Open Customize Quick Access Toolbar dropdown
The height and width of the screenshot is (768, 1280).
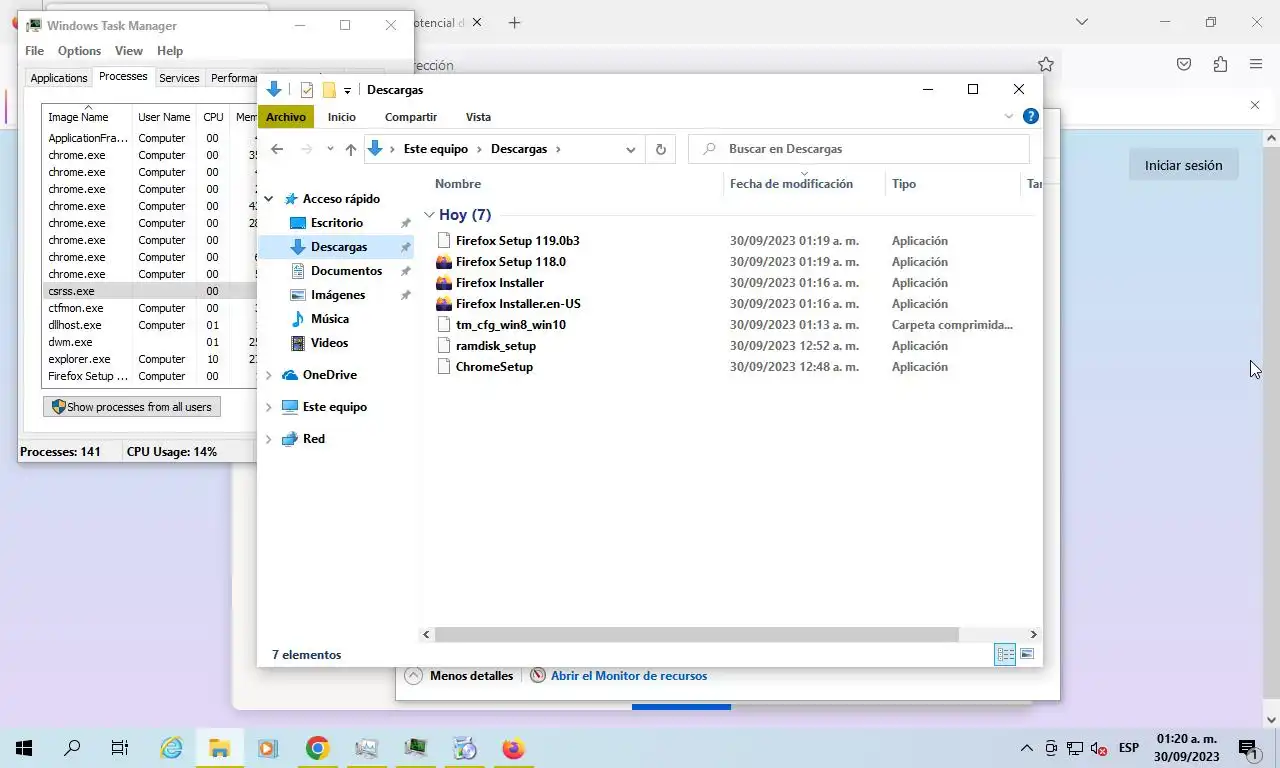coord(347,90)
